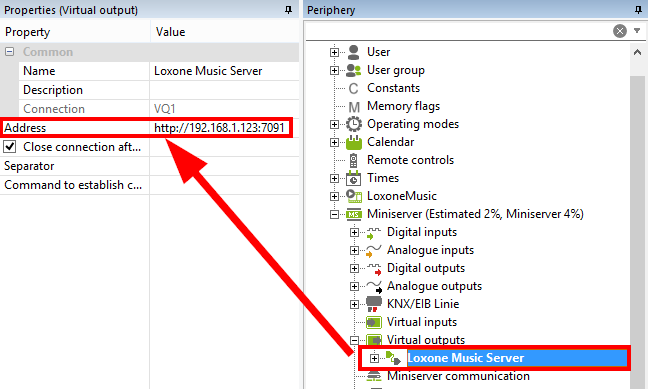This screenshot has height=389, width=648.
Task: Click inside the Periphery search box
Action: point(459,31)
